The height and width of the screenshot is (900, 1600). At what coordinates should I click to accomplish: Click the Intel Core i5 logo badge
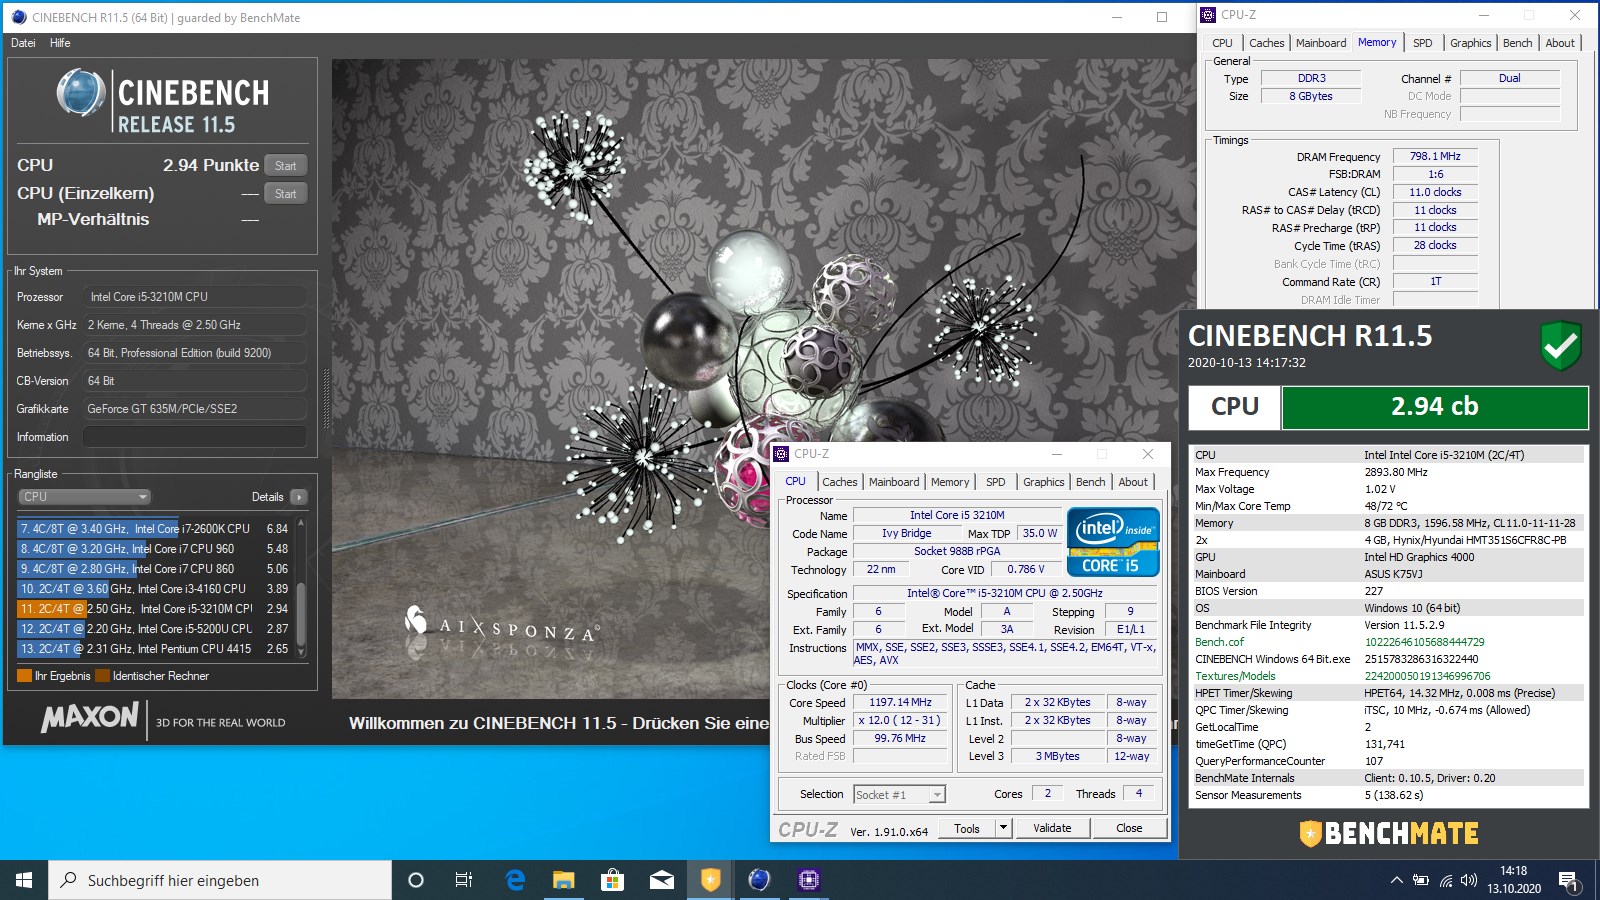(x=1113, y=542)
